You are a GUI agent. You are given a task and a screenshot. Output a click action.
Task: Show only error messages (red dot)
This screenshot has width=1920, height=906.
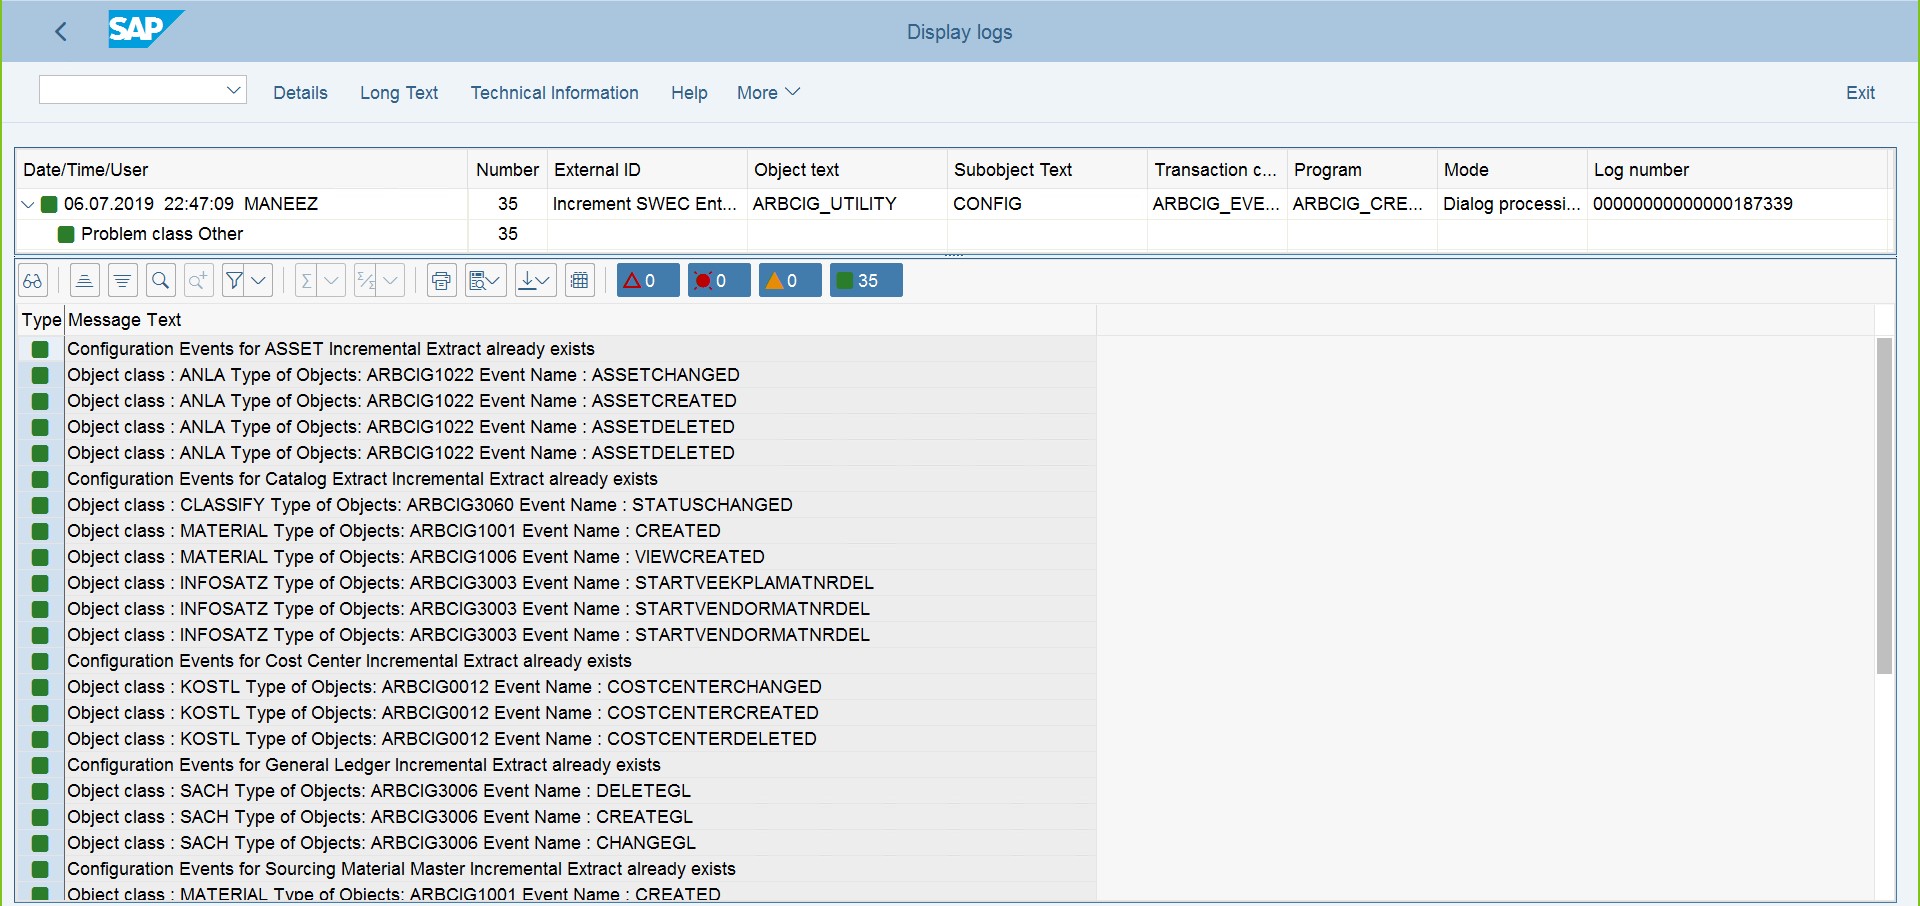click(x=718, y=280)
